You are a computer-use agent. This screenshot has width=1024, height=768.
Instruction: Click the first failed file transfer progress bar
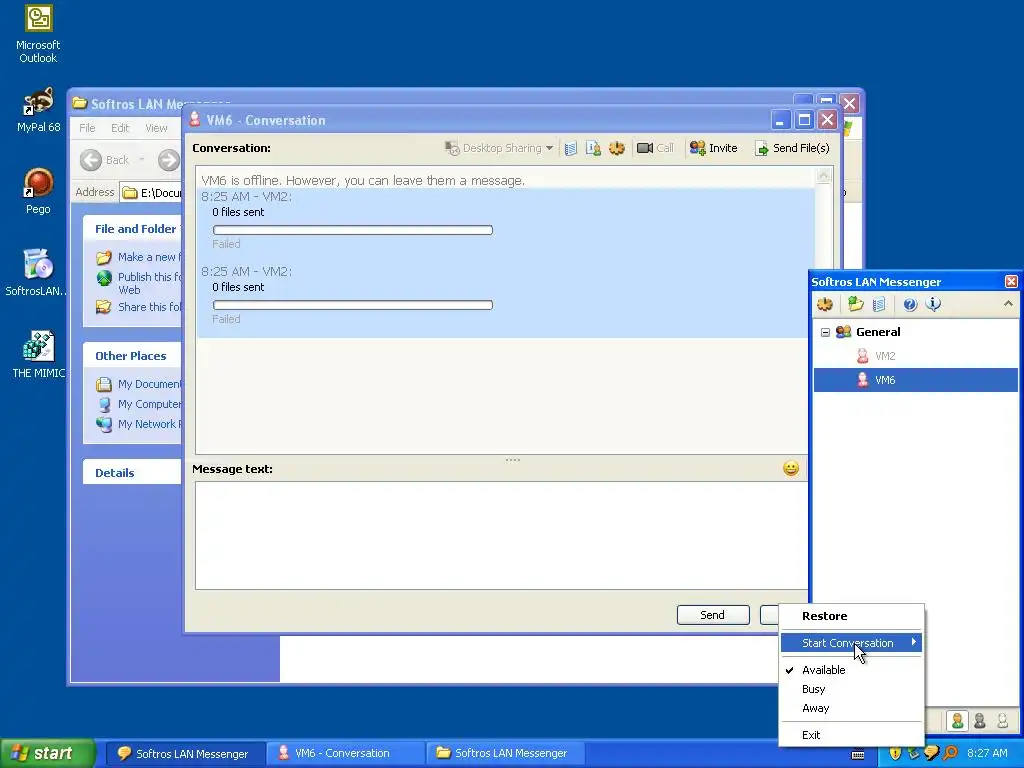point(353,230)
